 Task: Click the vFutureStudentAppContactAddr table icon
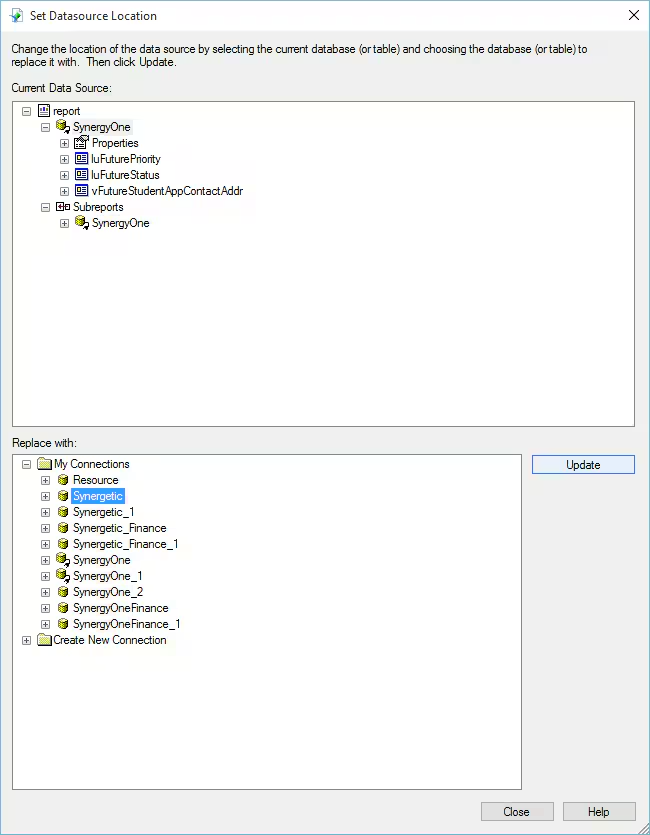click(81, 191)
